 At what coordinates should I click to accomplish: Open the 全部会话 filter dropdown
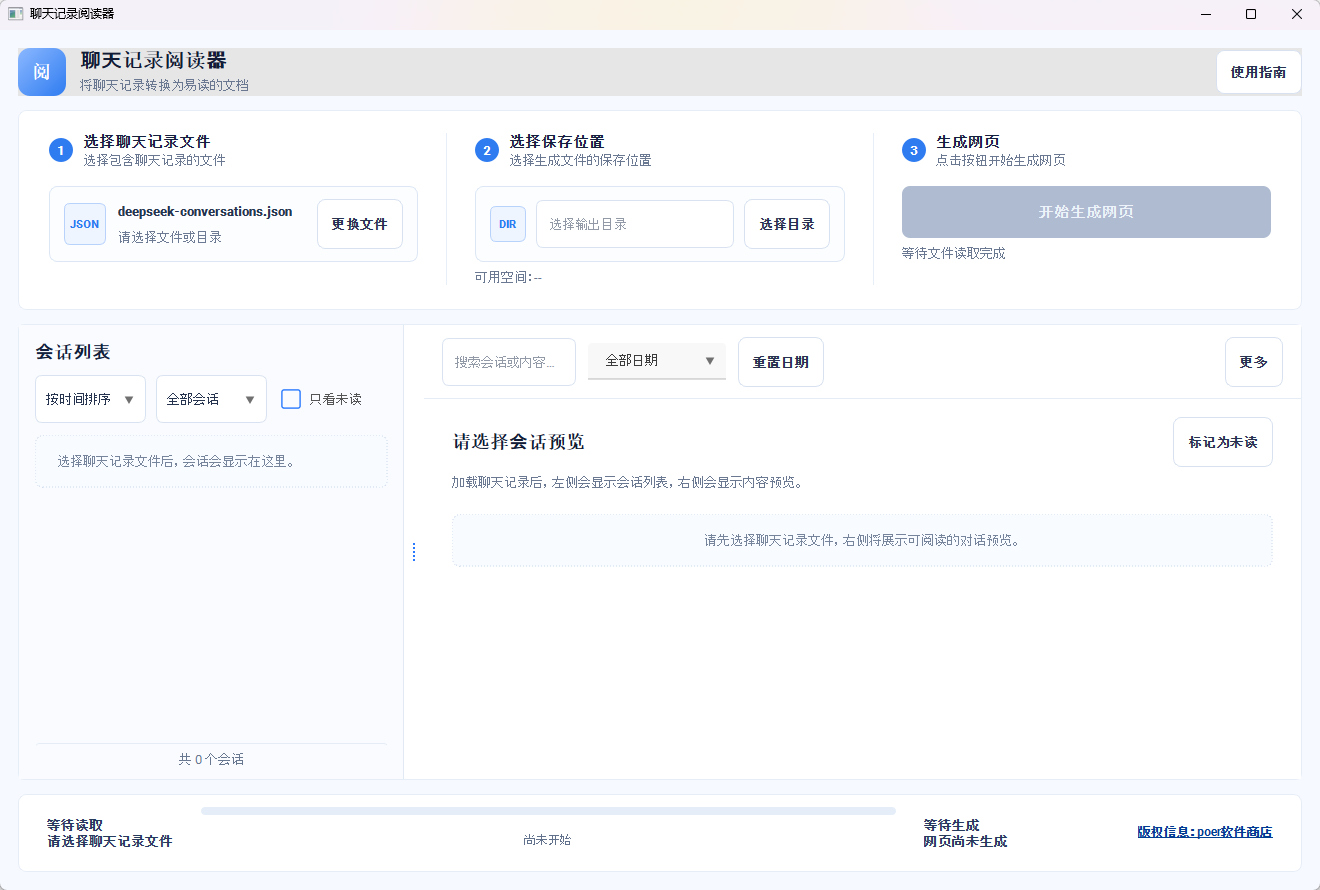click(x=211, y=399)
